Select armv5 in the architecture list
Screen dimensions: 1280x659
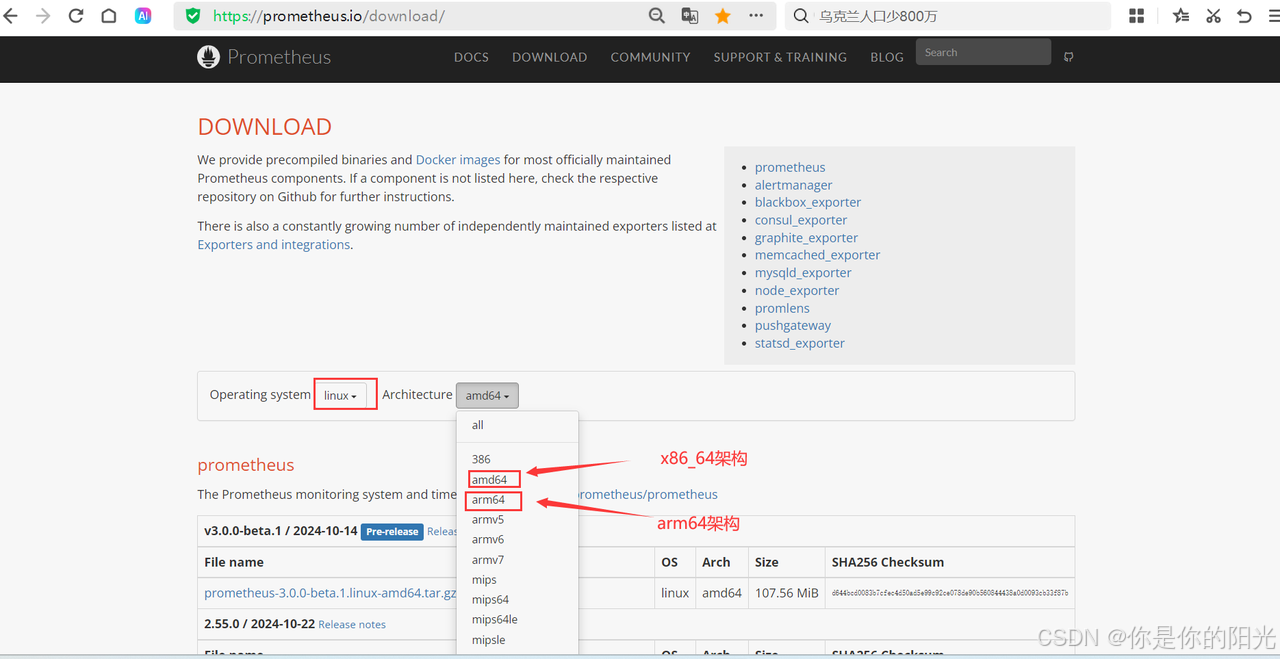tap(517, 520)
